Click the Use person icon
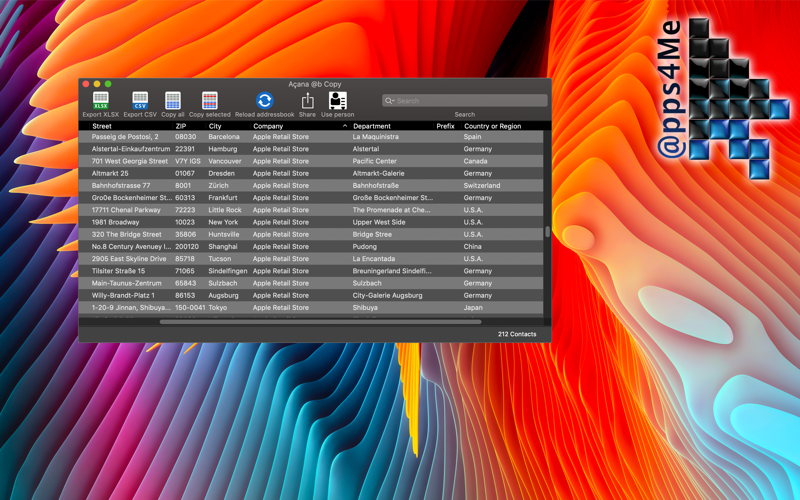 point(338,100)
